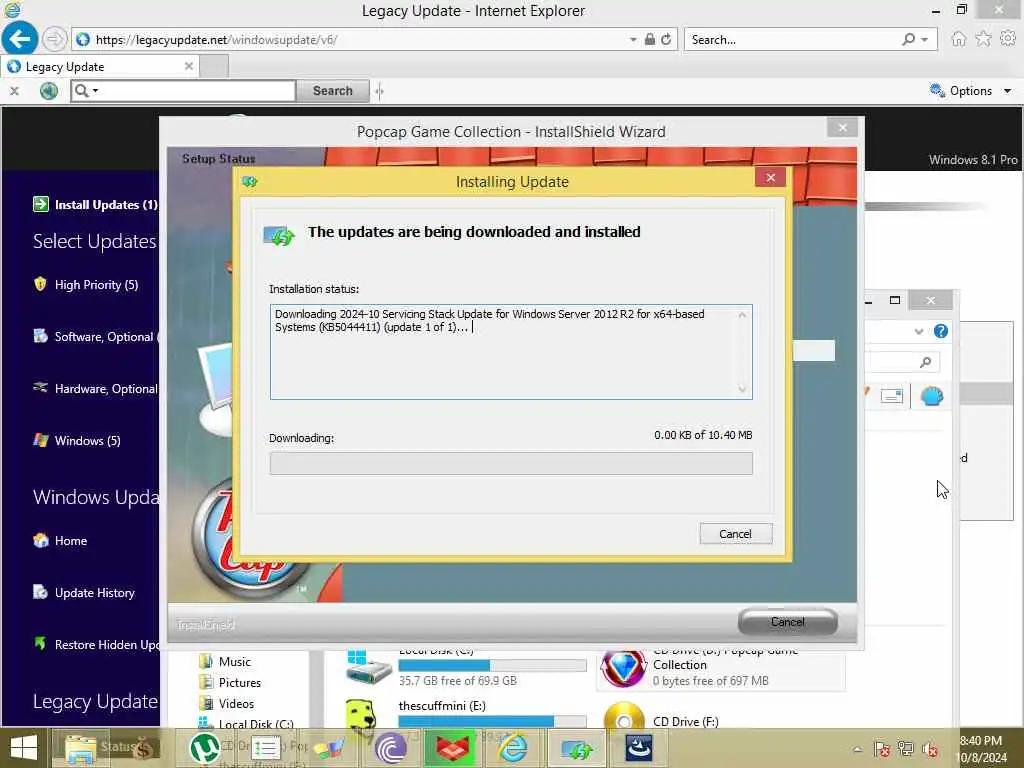This screenshot has height=768, width=1024.
Task: Select thescuffmini (E:) drive
Action: click(464, 714)
